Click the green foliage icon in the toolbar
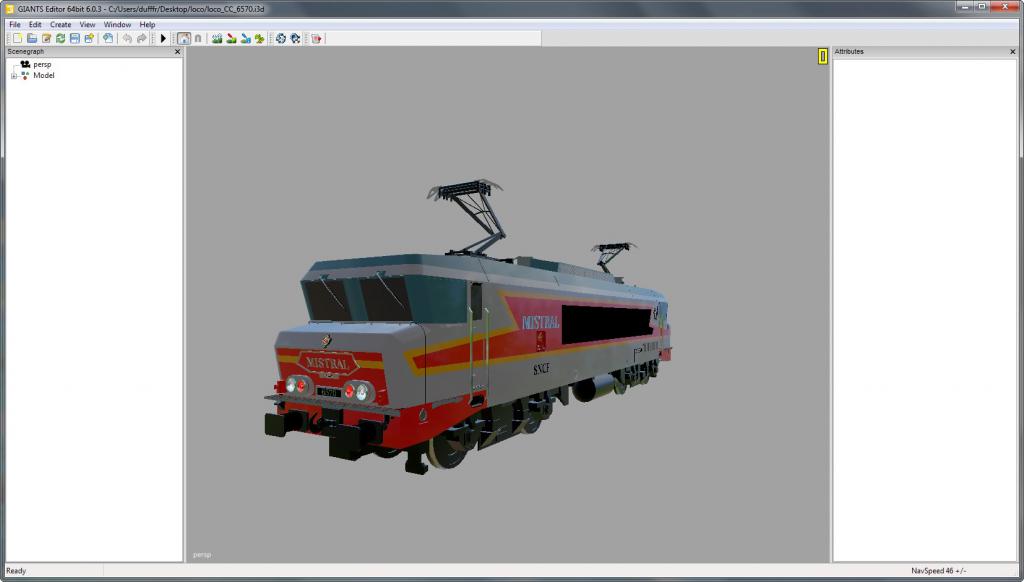This screenshot has width=1024, height=582. (x=260, y=39)
